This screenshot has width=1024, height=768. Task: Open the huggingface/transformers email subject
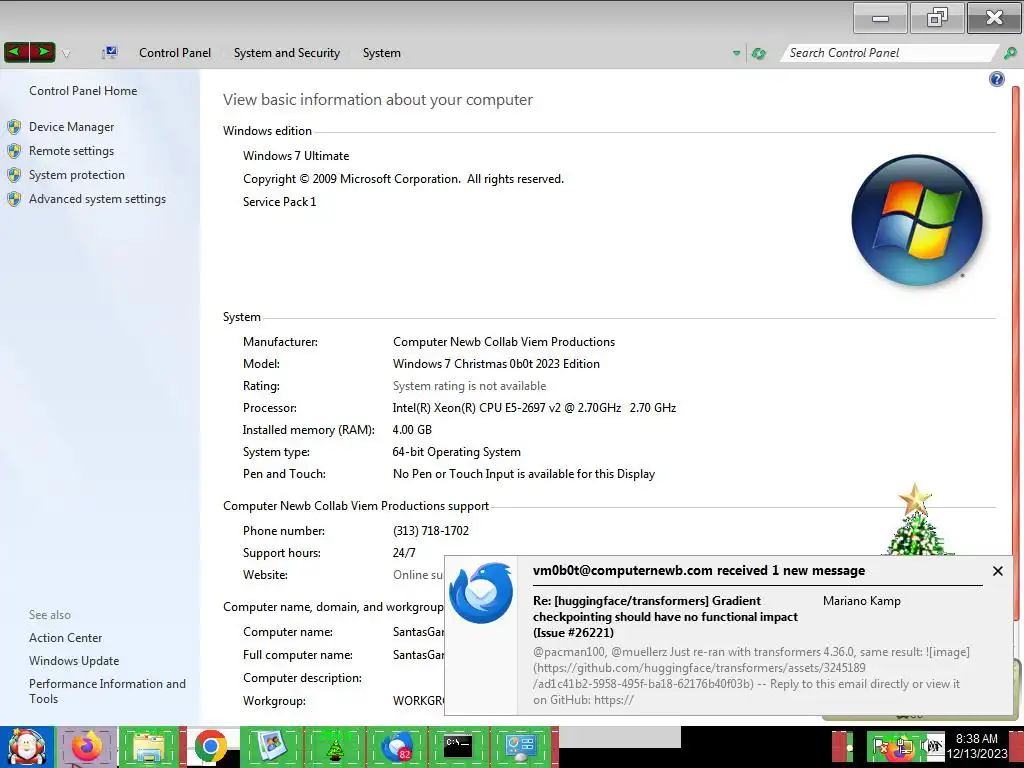coord(665,616)
